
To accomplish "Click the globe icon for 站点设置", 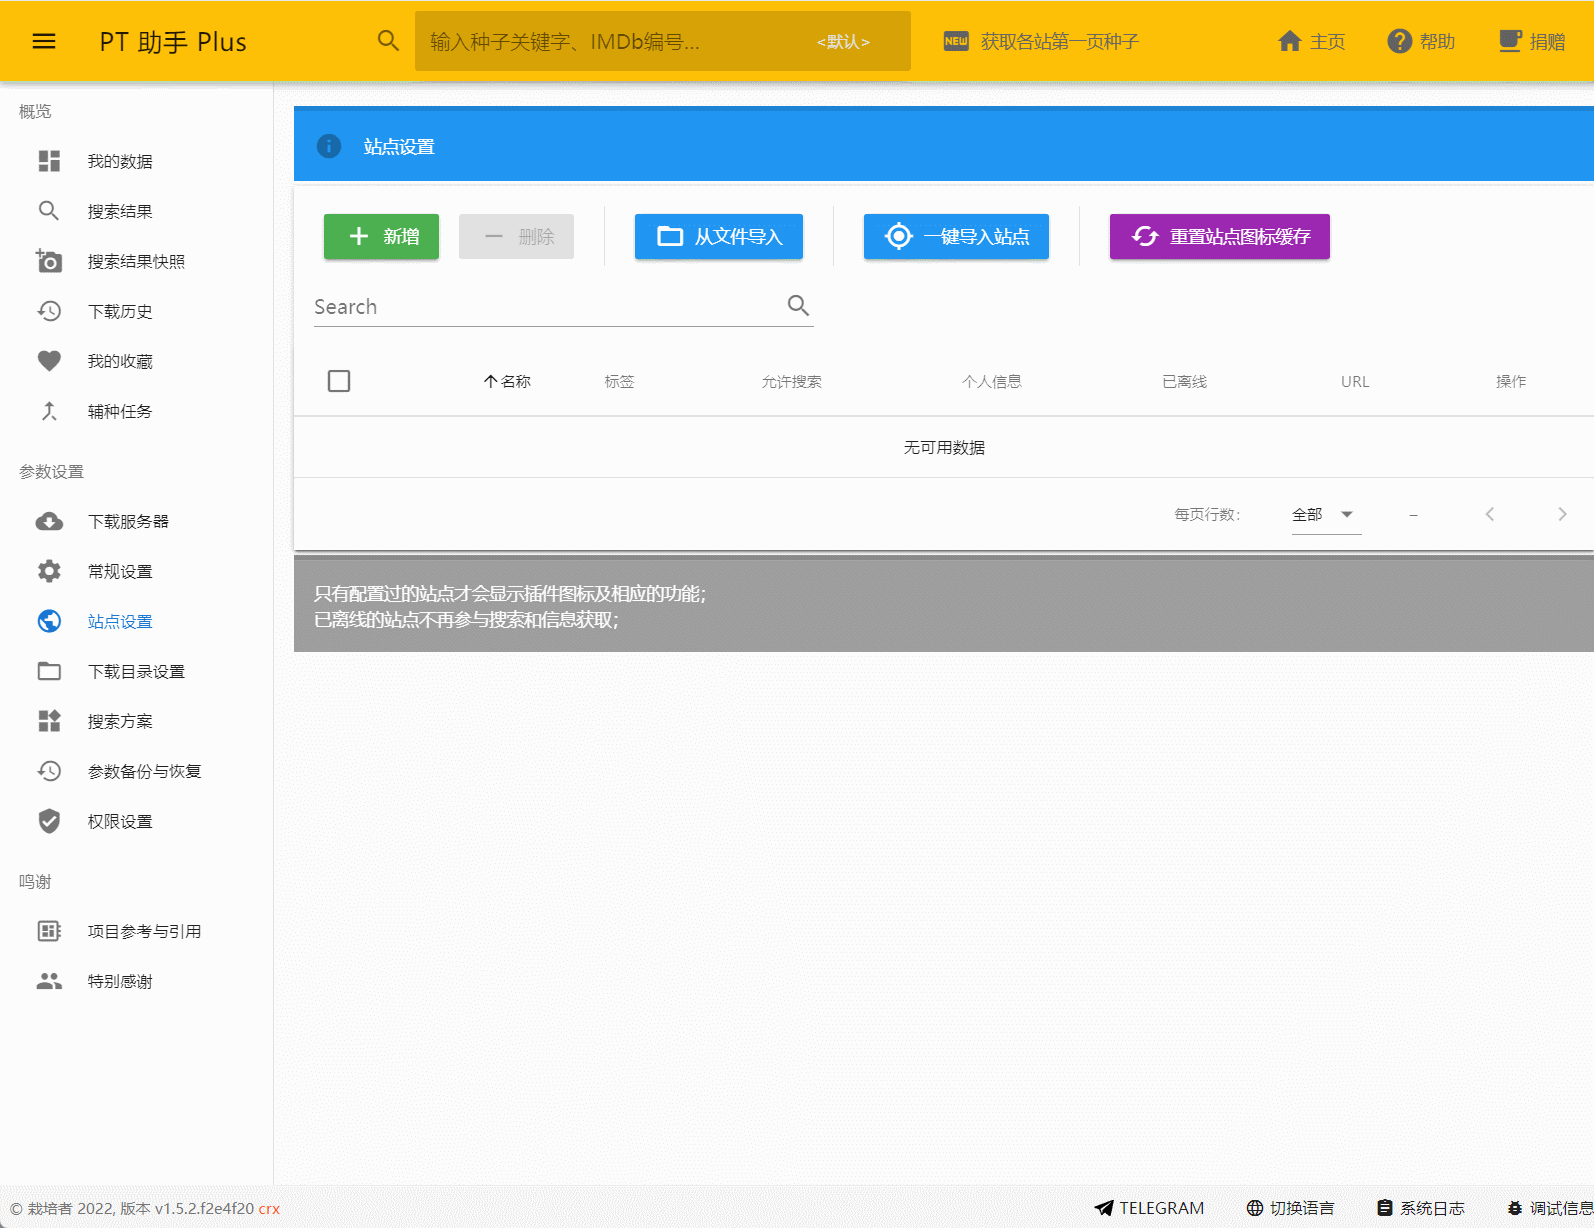I will coord(49,621).
